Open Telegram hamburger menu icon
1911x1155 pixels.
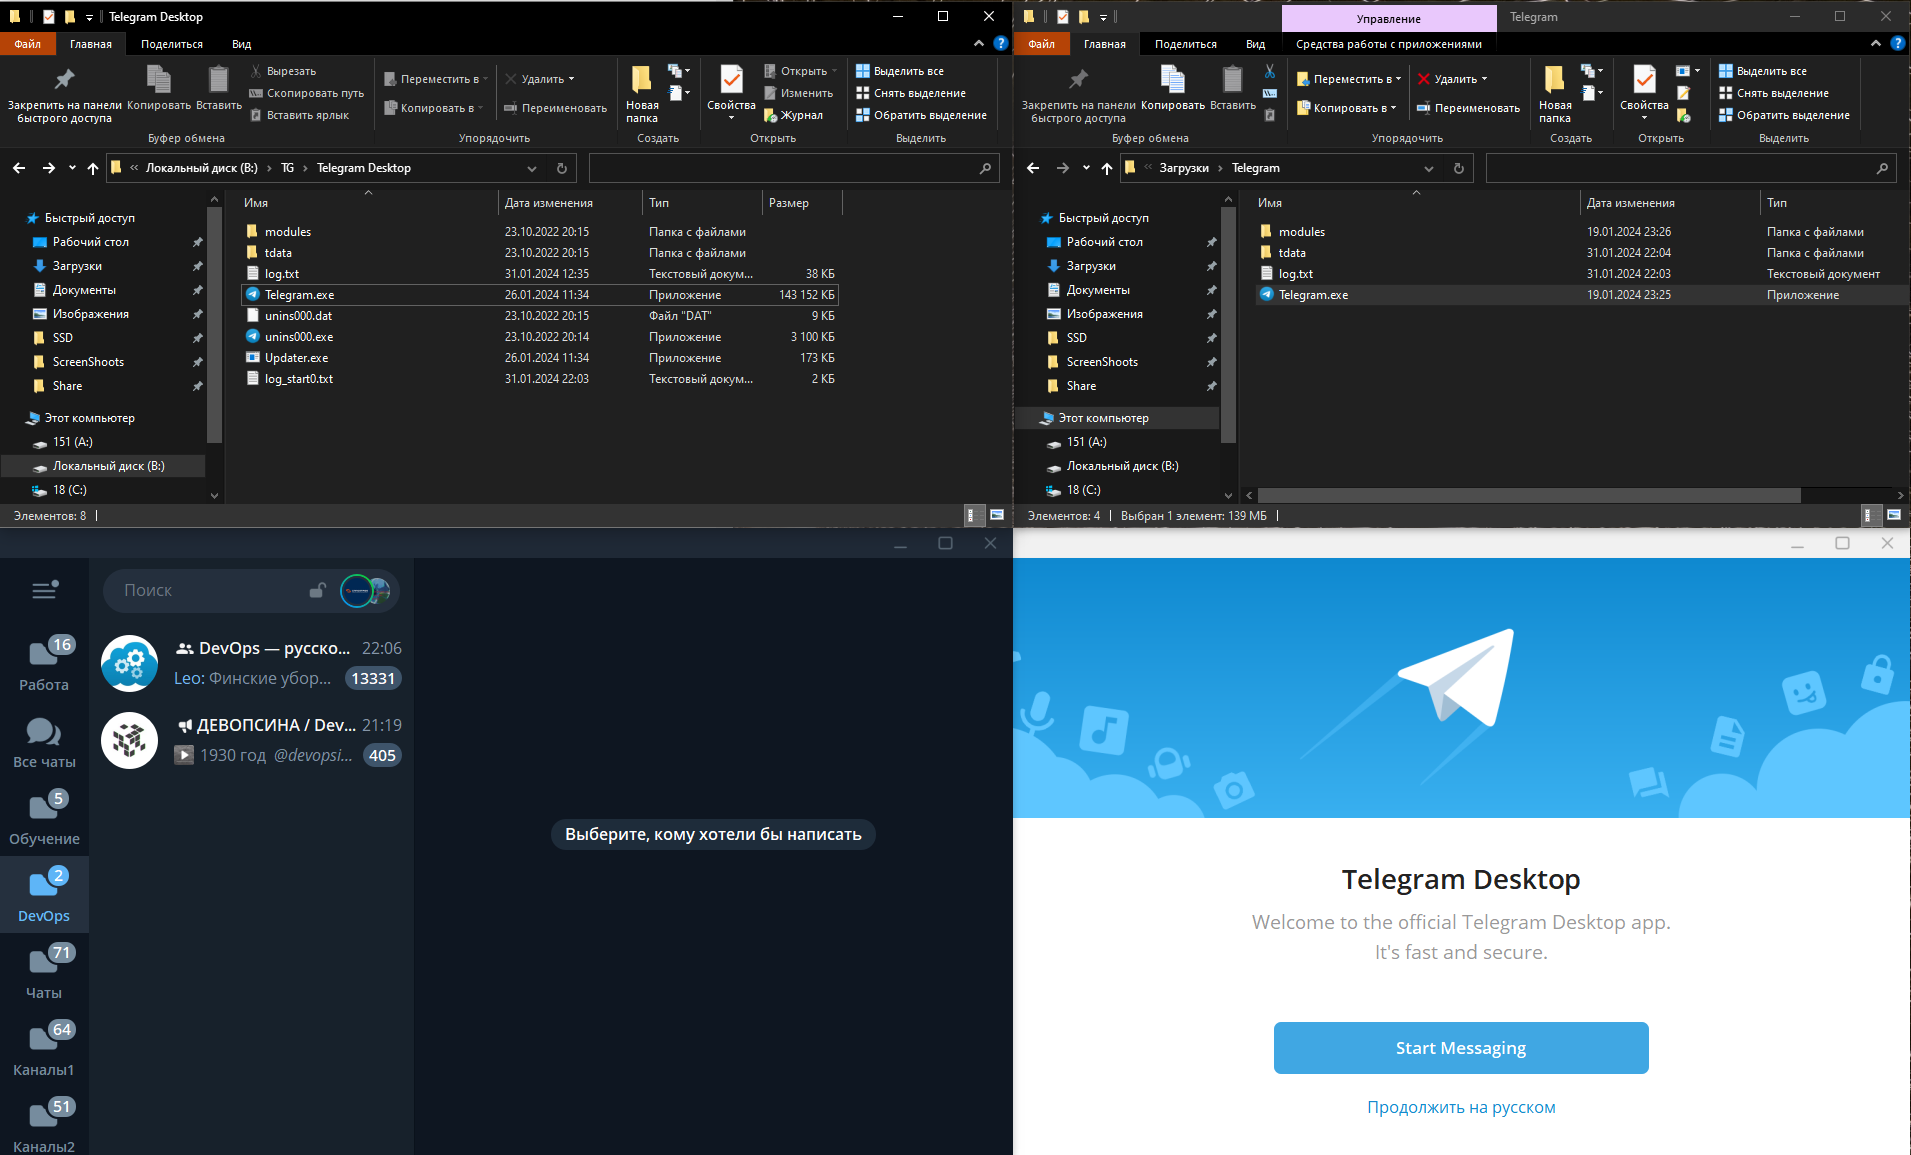coord(44,590)
